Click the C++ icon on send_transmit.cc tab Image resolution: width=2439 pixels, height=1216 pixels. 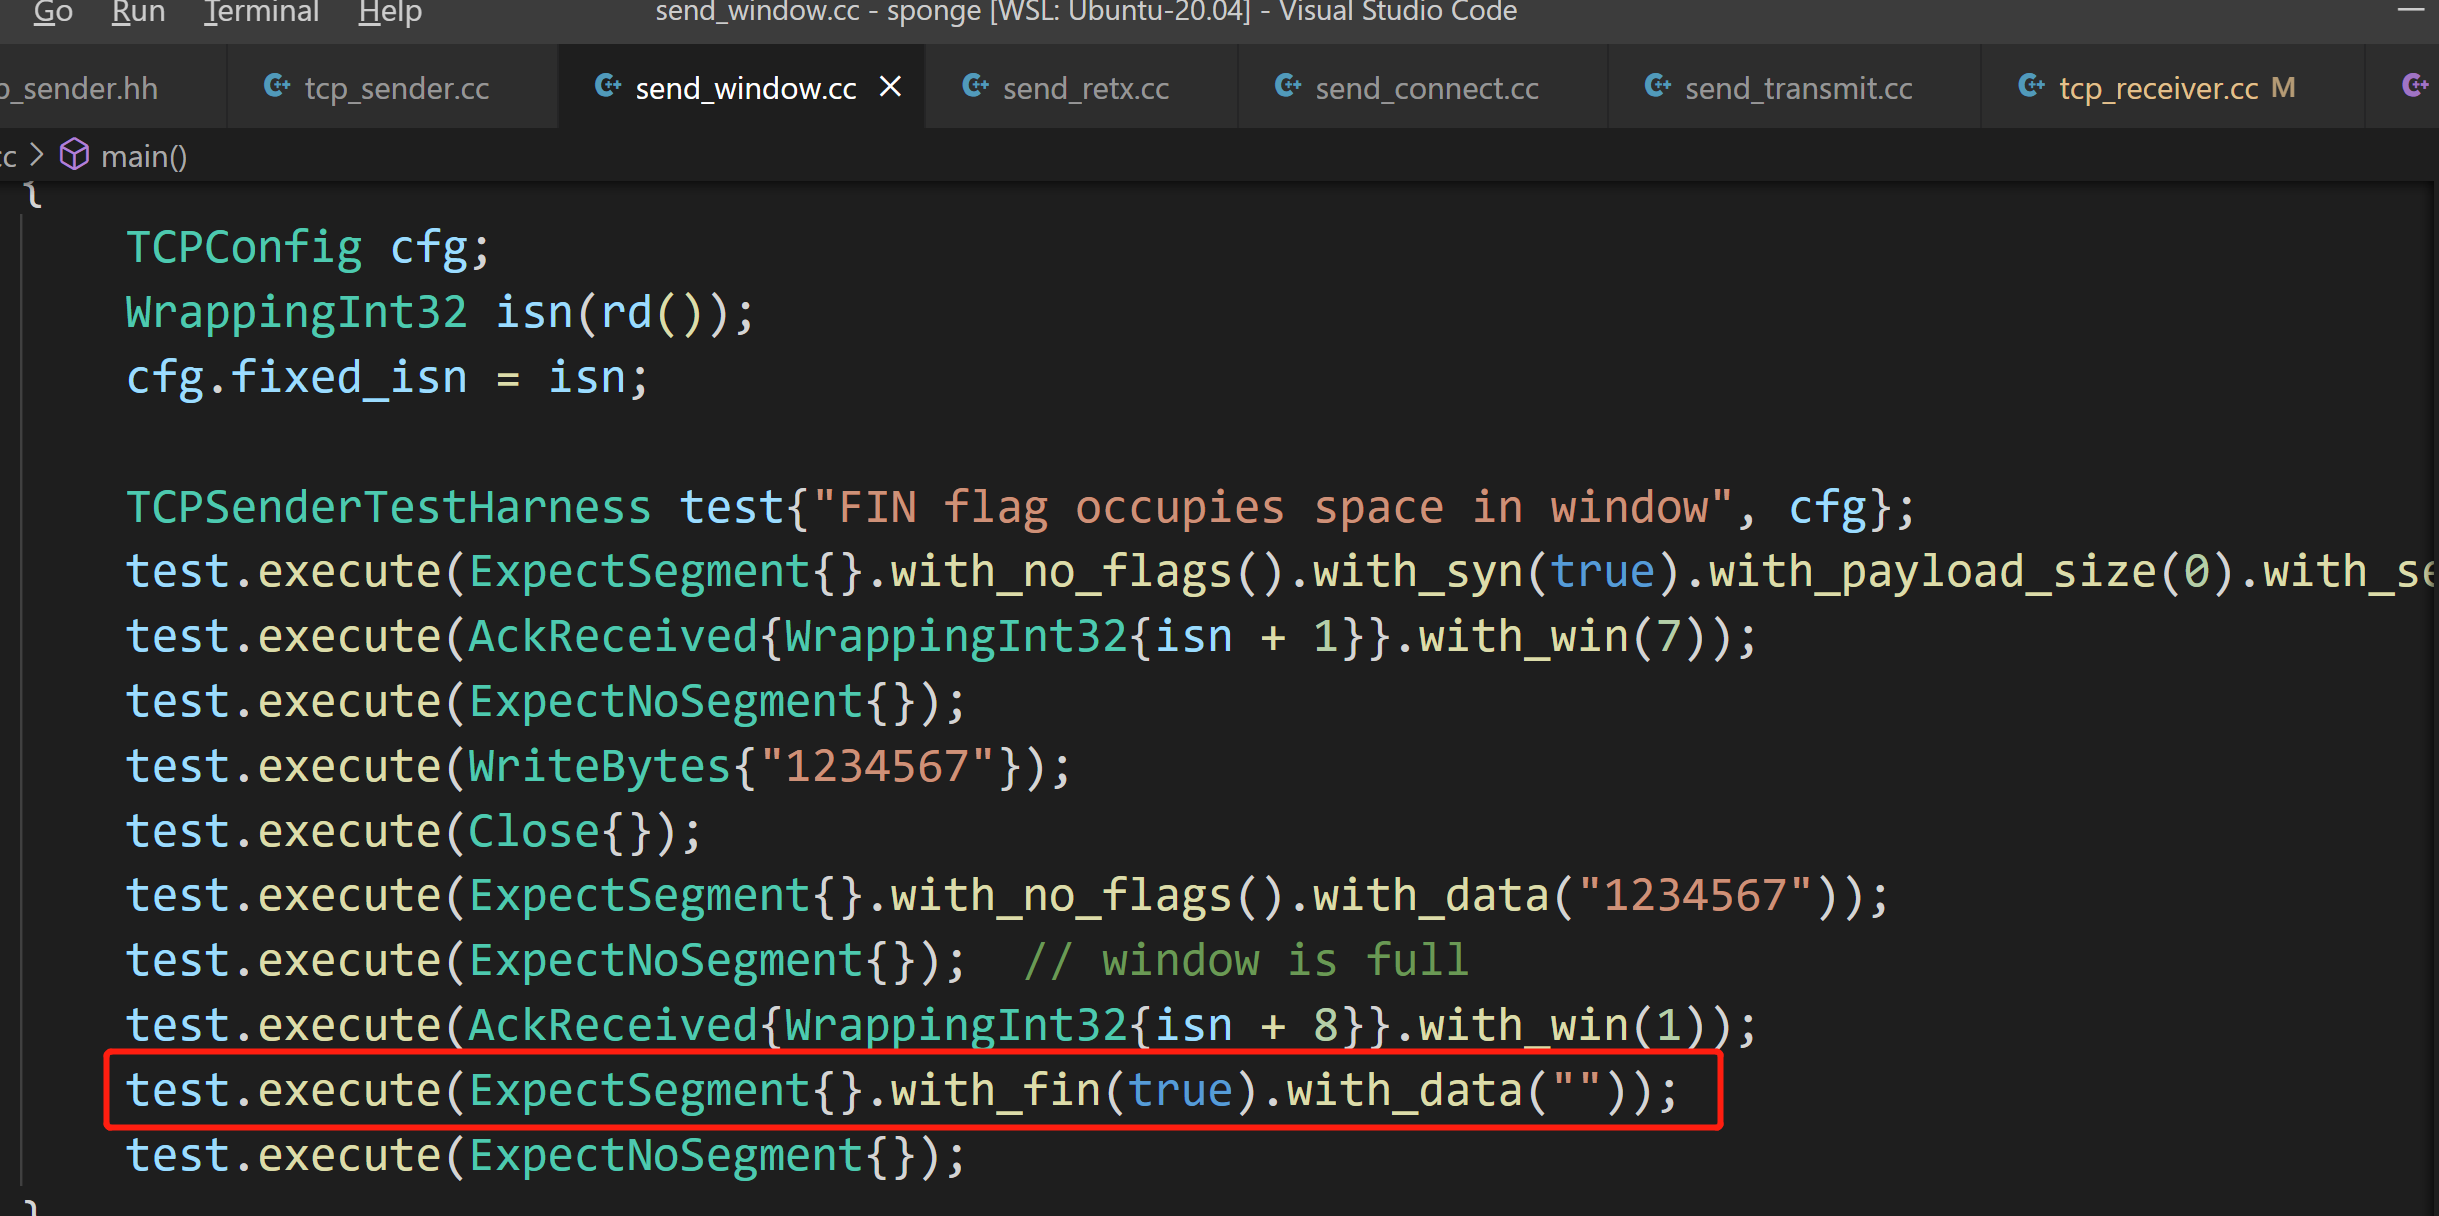point(1658,87)
